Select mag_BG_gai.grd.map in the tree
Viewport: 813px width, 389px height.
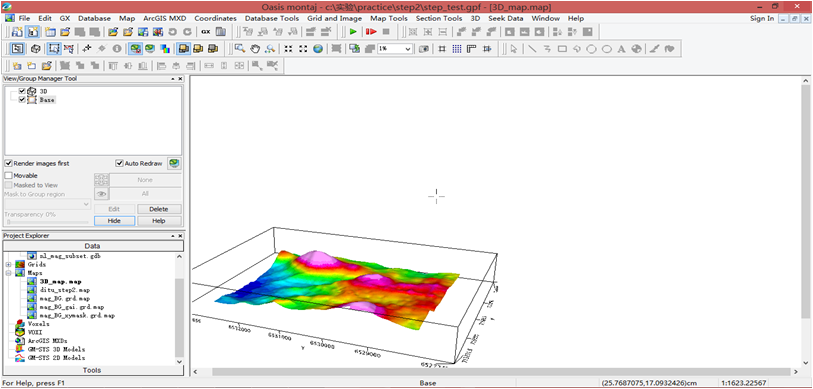click(x=72, y=307)
